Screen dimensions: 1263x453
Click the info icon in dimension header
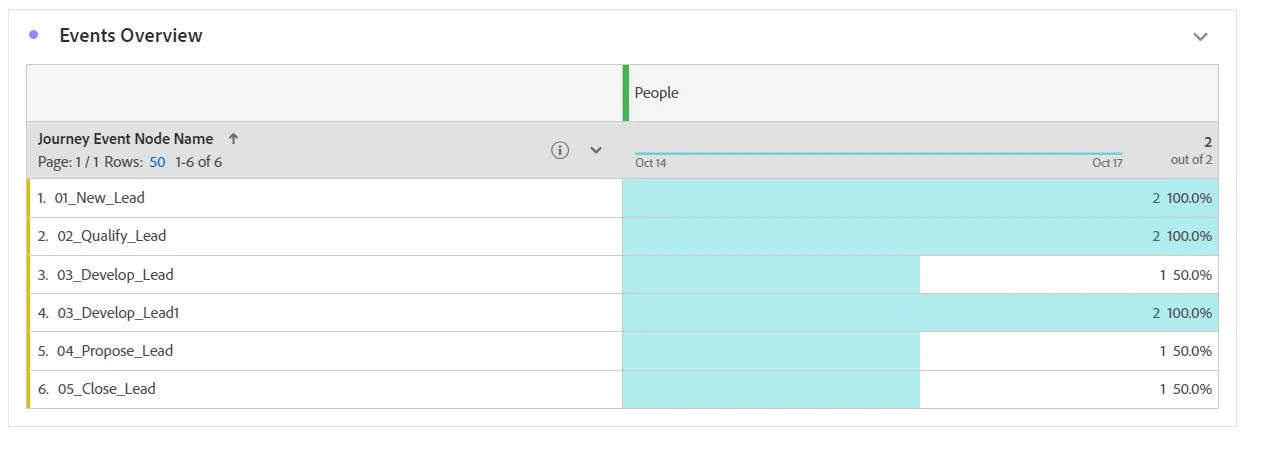click(x=560, y=150)
